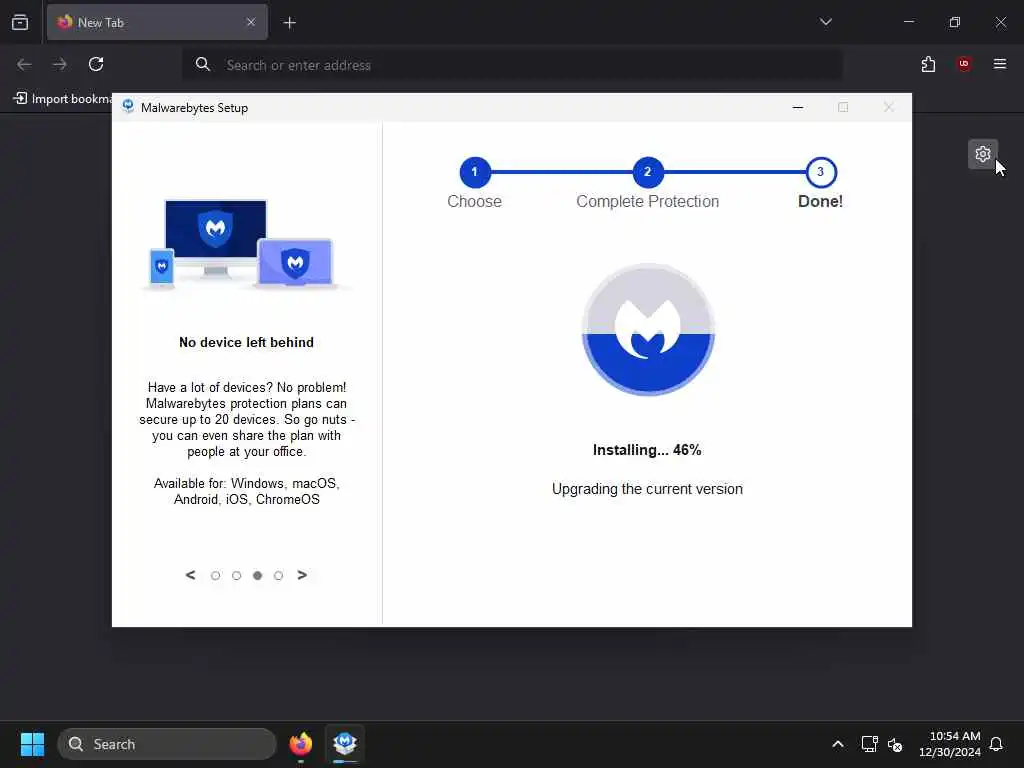Go back with the browser back arrow
The height and width of the screenshot is (768, 1024).
click(x=24, y=64)
